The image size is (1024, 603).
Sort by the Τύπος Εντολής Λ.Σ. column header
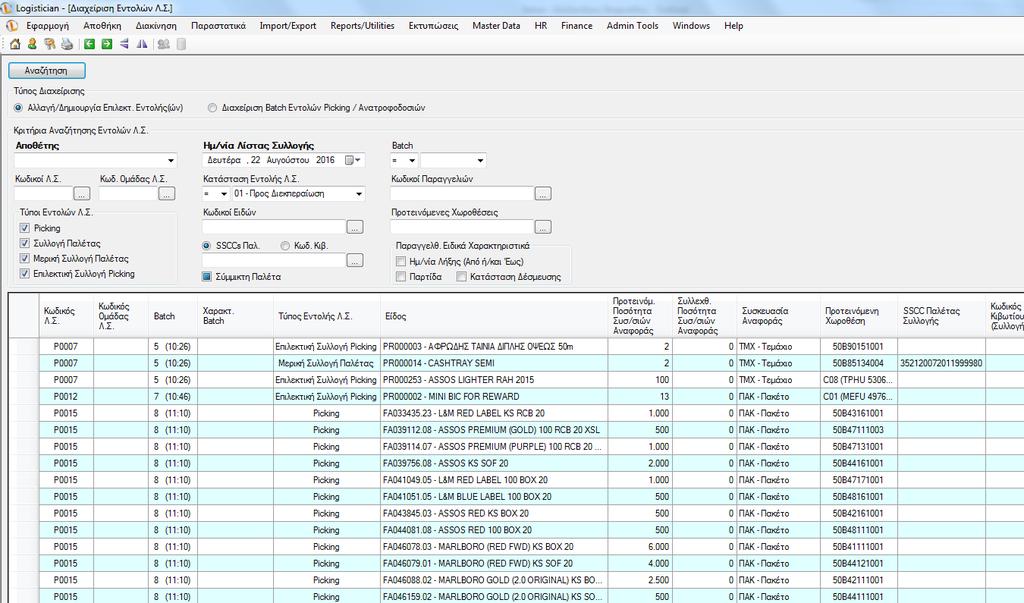pyautogui.click(x=327, y=316)
